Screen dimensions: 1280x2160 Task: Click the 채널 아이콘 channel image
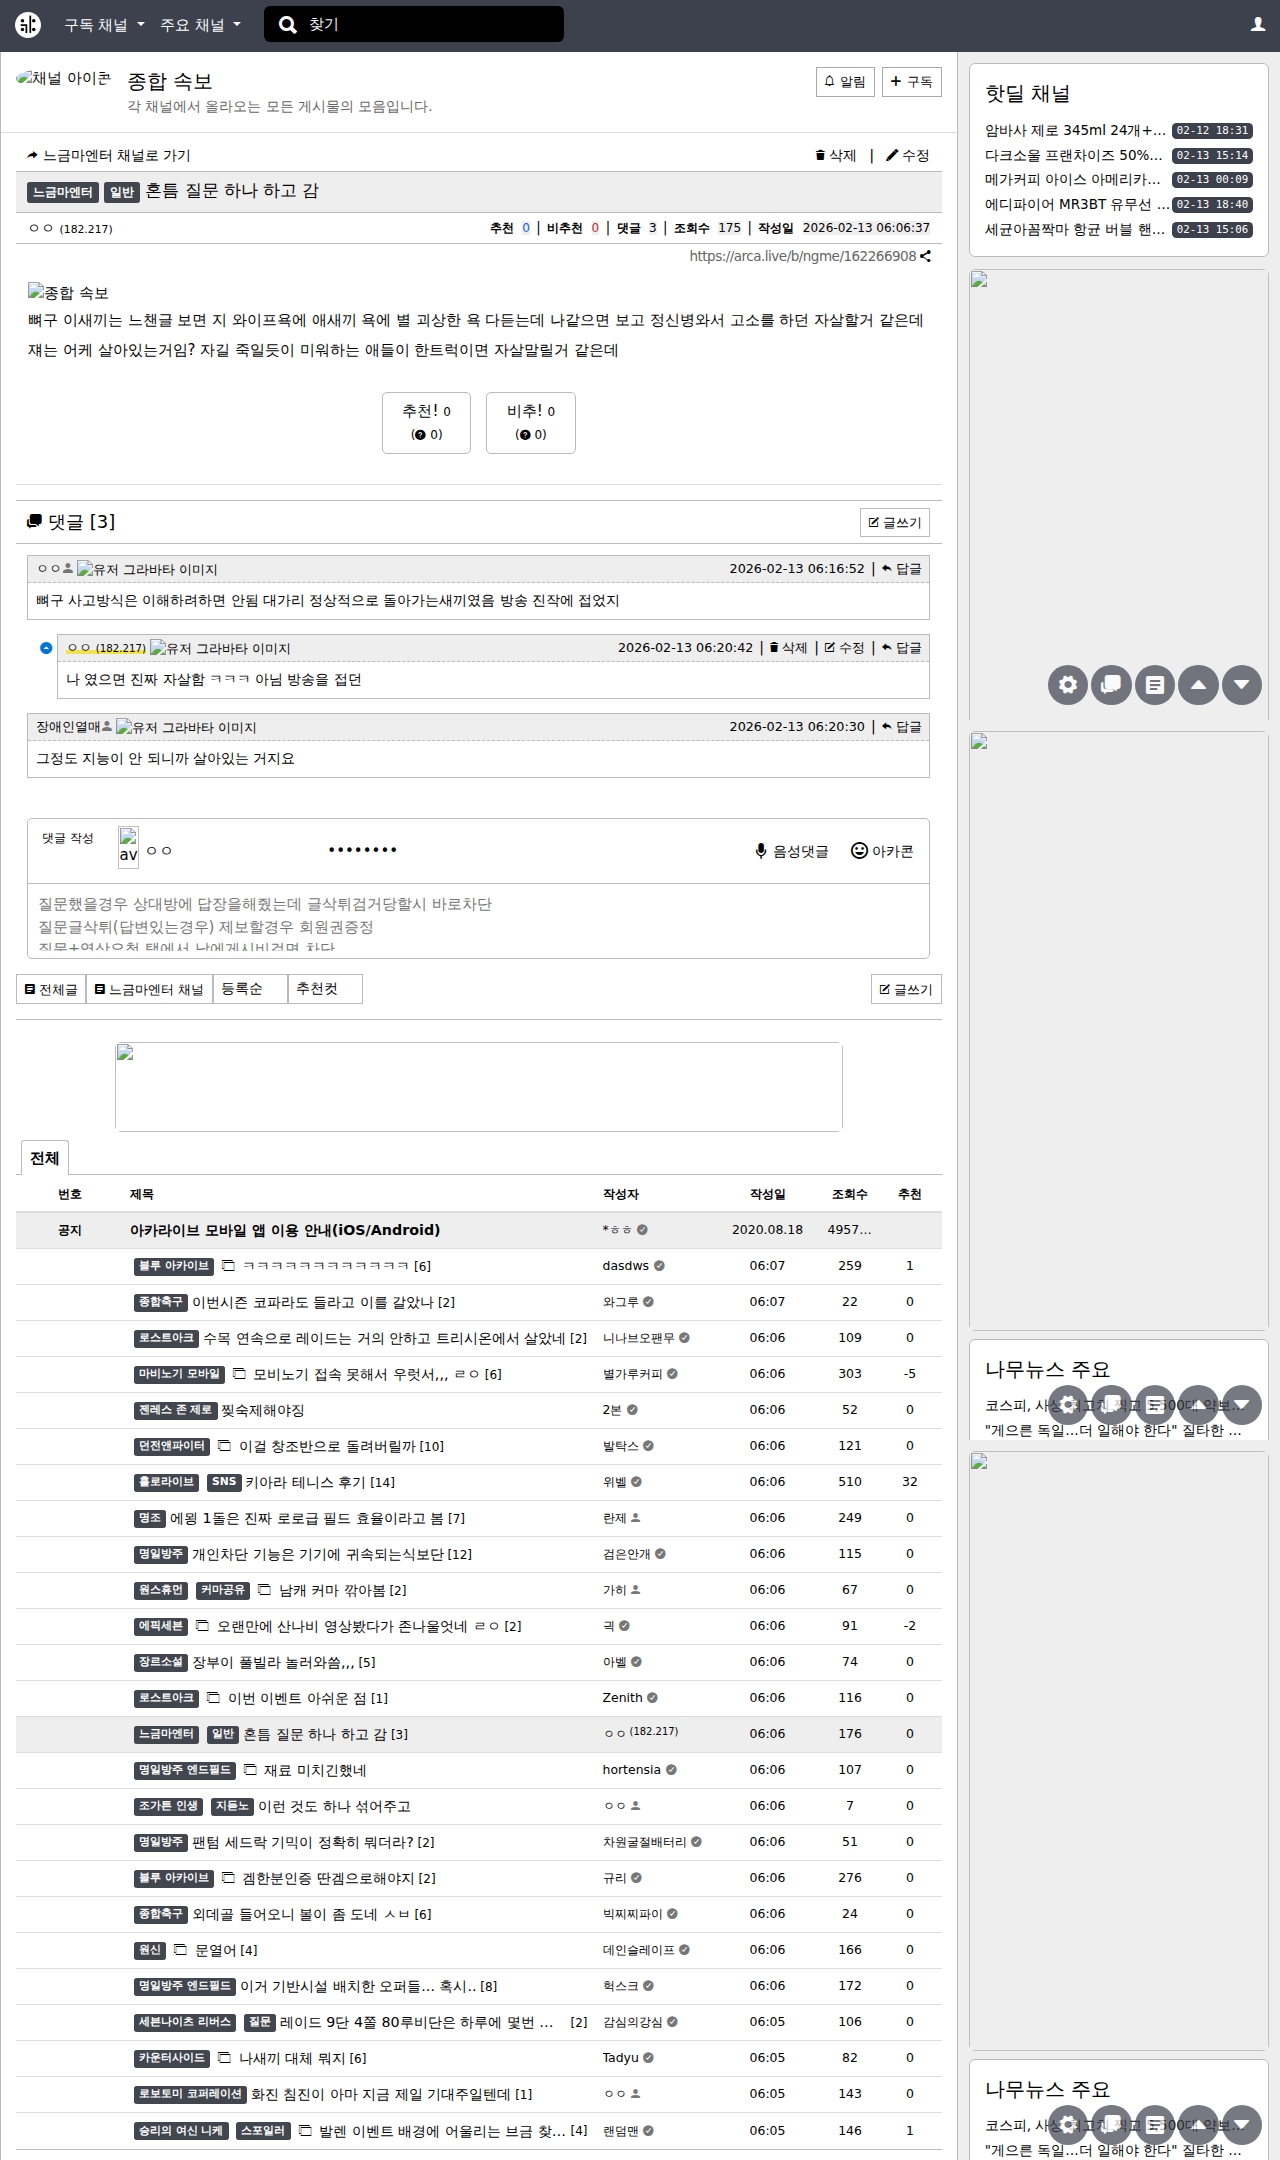coord(64,79)
